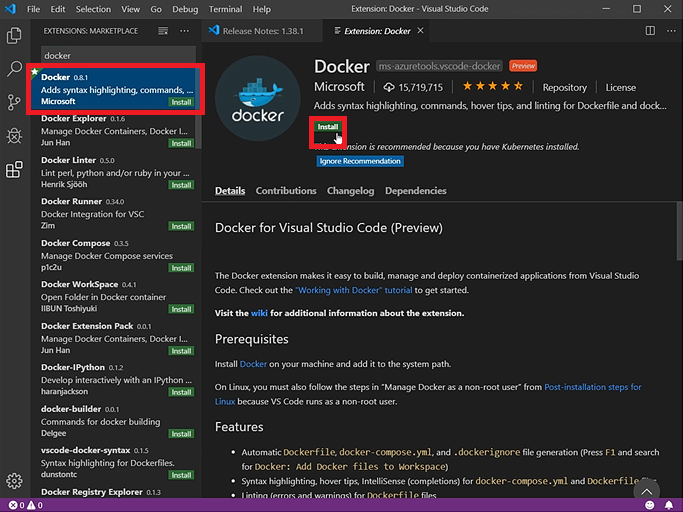
Task: Click the Microsoft publisher name
Action: 339,87
